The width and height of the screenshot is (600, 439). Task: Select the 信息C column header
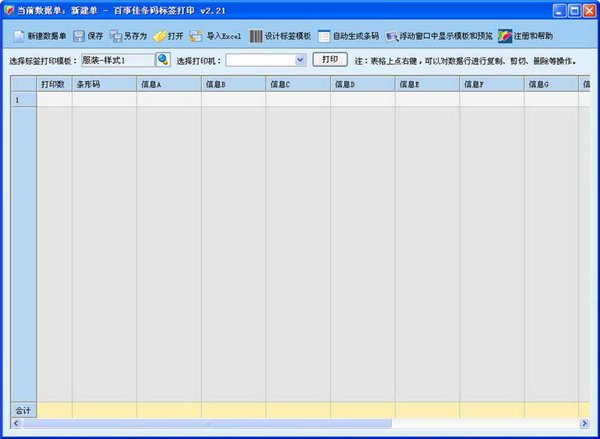tap(298, 84)
